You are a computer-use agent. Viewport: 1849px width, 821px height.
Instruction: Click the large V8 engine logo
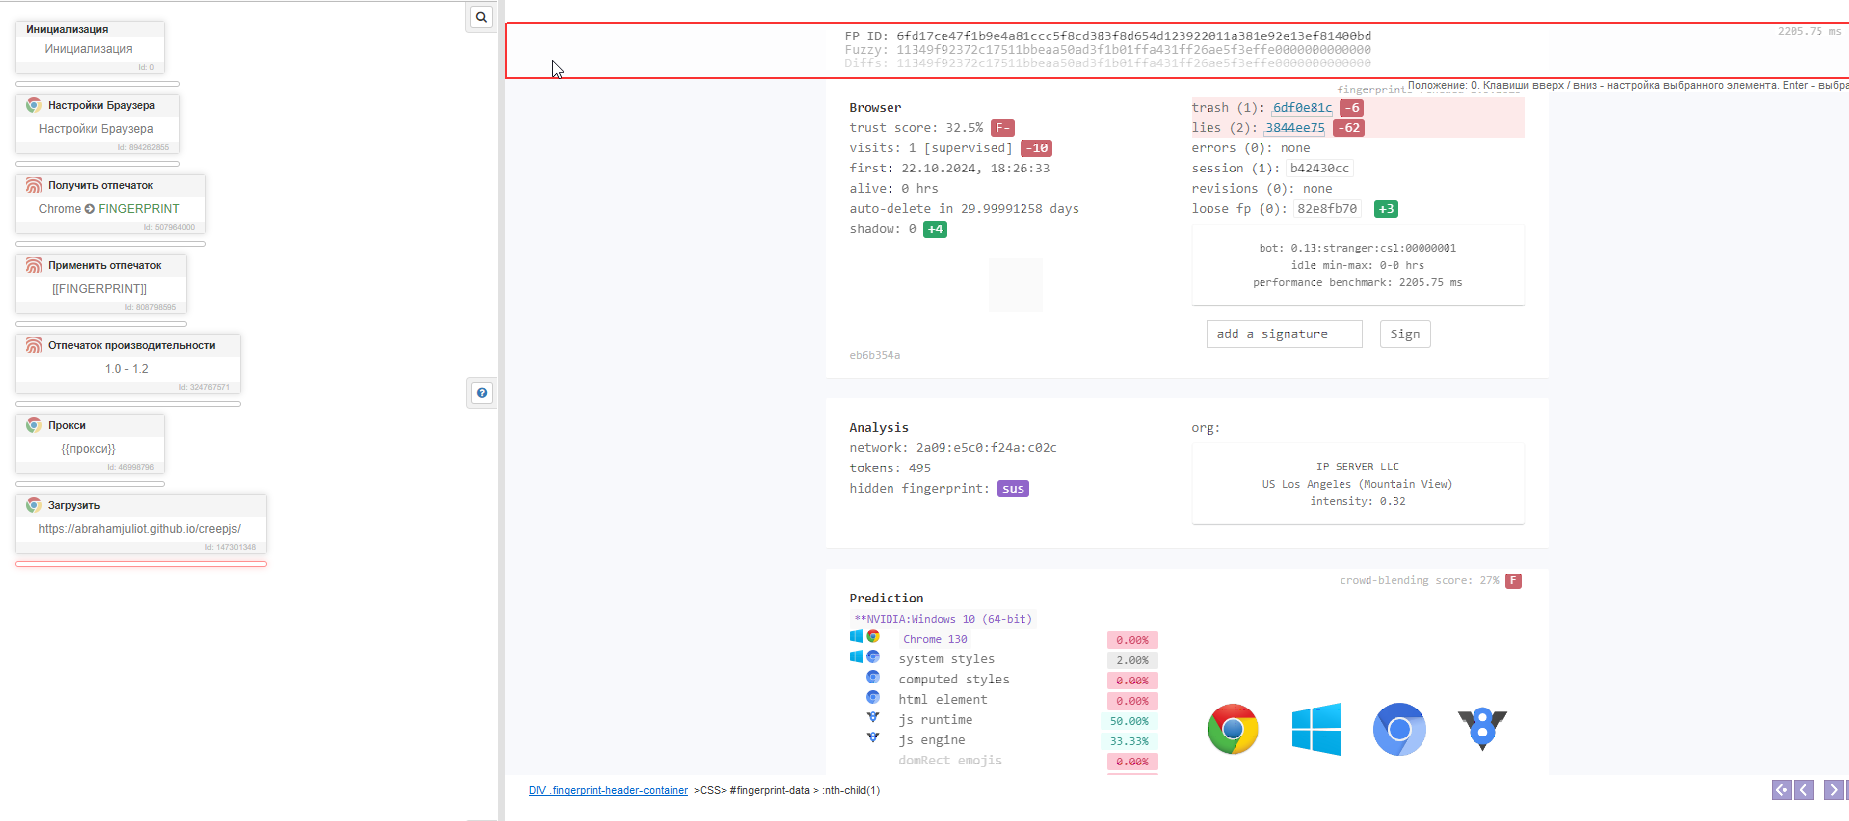1482,728
